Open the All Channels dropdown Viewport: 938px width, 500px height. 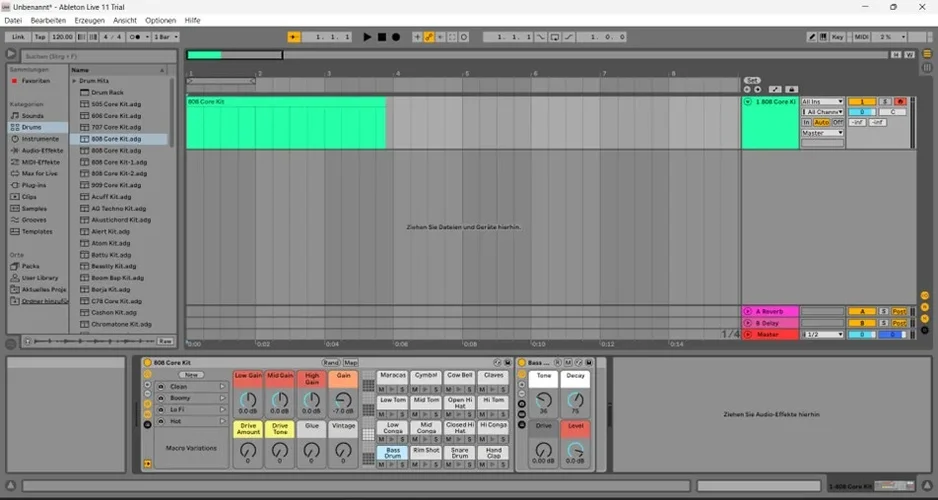tap(823, 112)
